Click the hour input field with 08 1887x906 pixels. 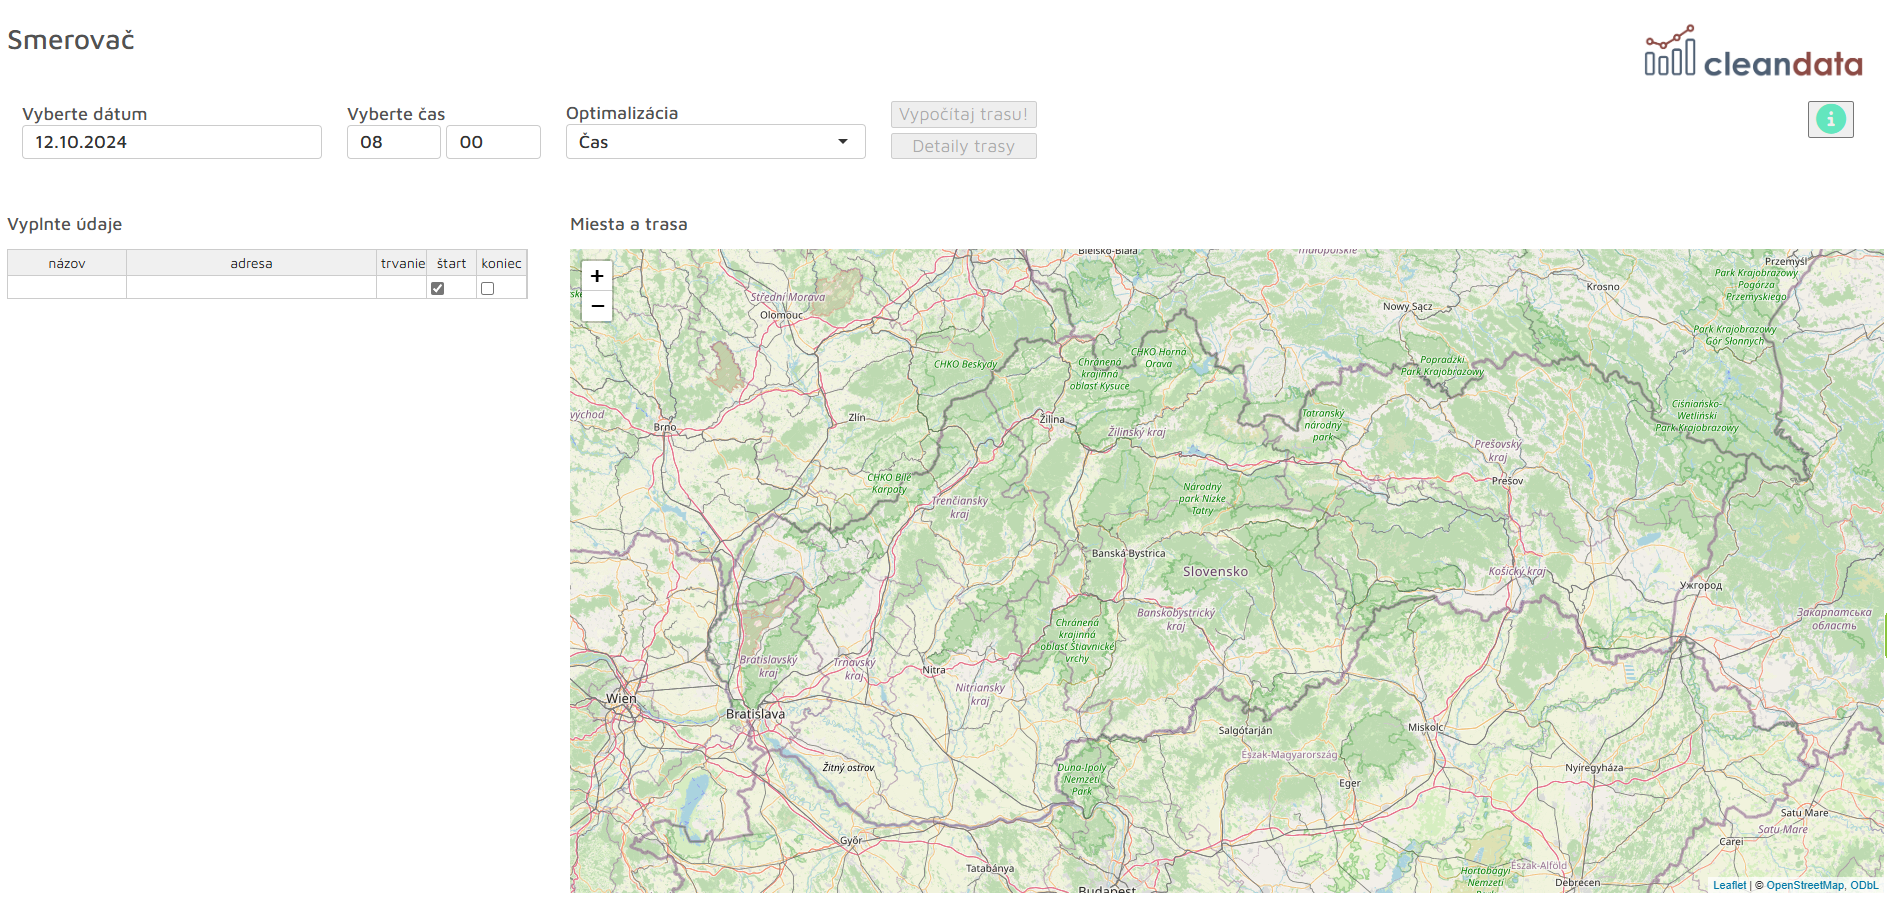pyautogui.click(x=393, y=142)
